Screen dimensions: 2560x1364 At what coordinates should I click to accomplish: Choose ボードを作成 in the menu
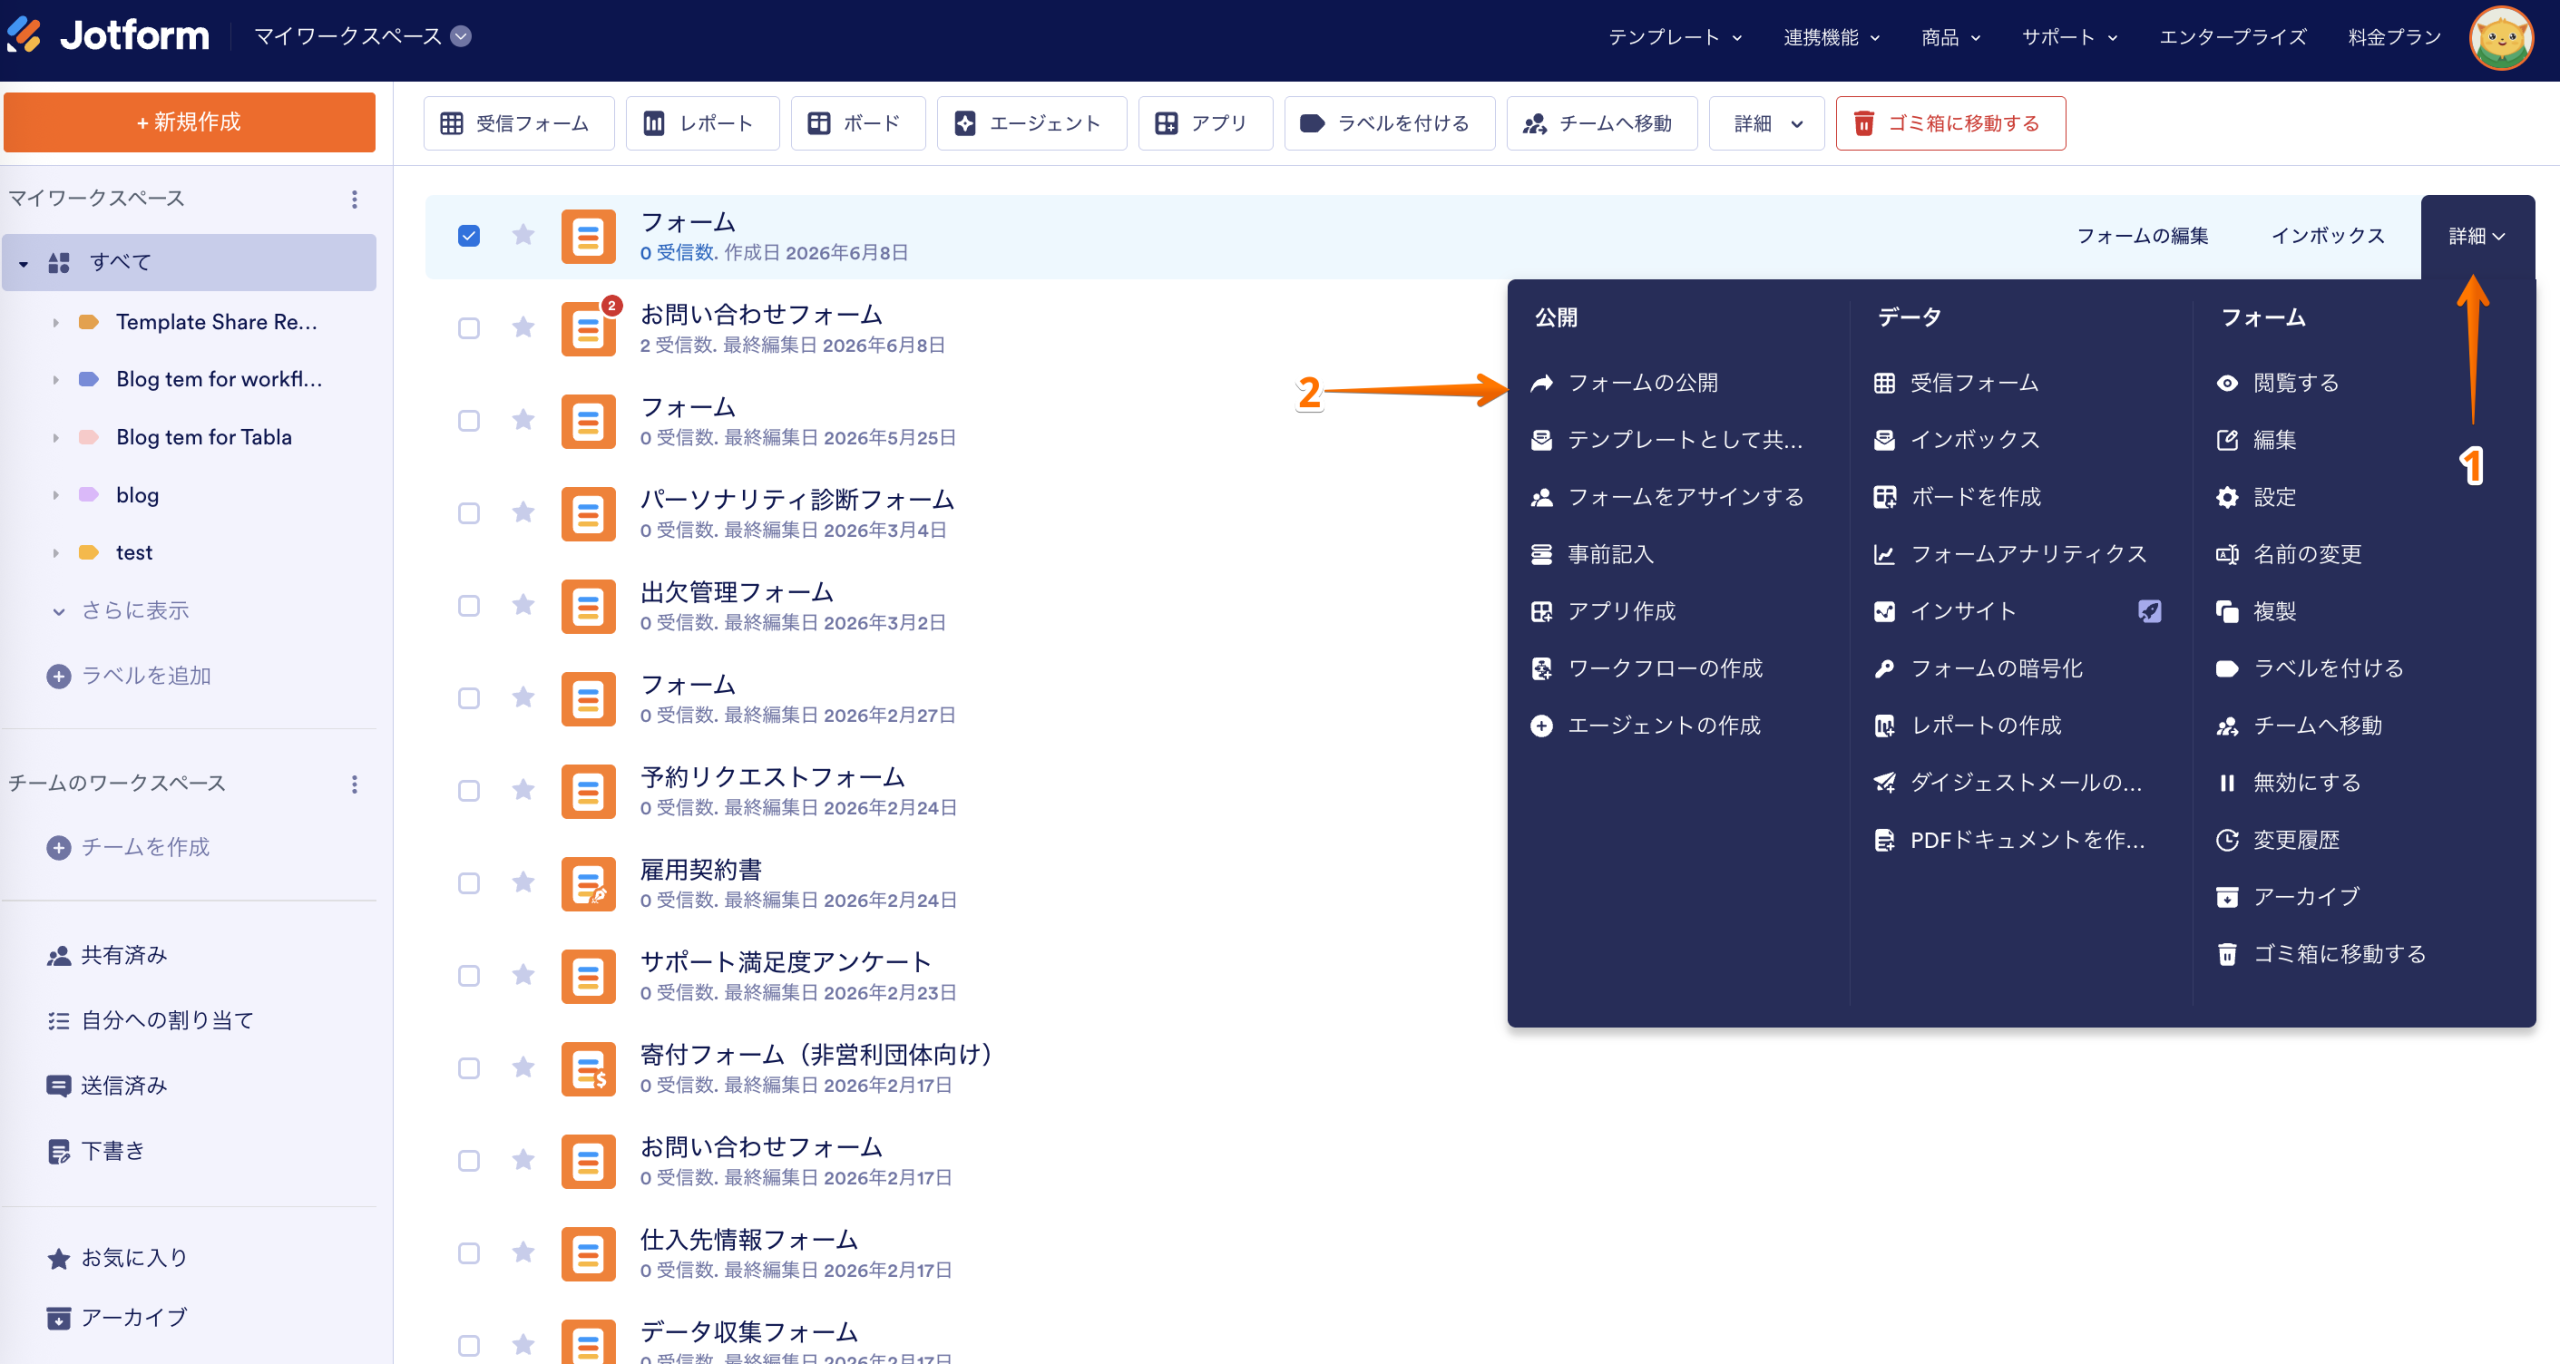point(1957,497)
